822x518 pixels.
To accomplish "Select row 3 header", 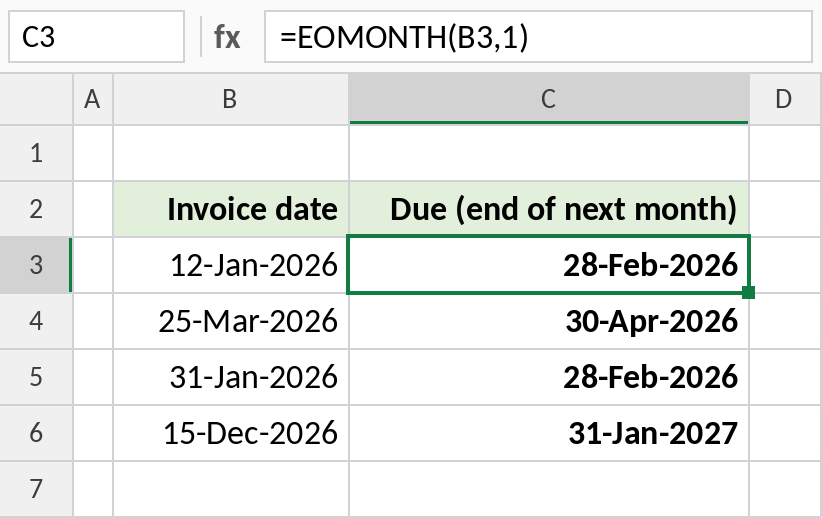I will click(36, 265).
